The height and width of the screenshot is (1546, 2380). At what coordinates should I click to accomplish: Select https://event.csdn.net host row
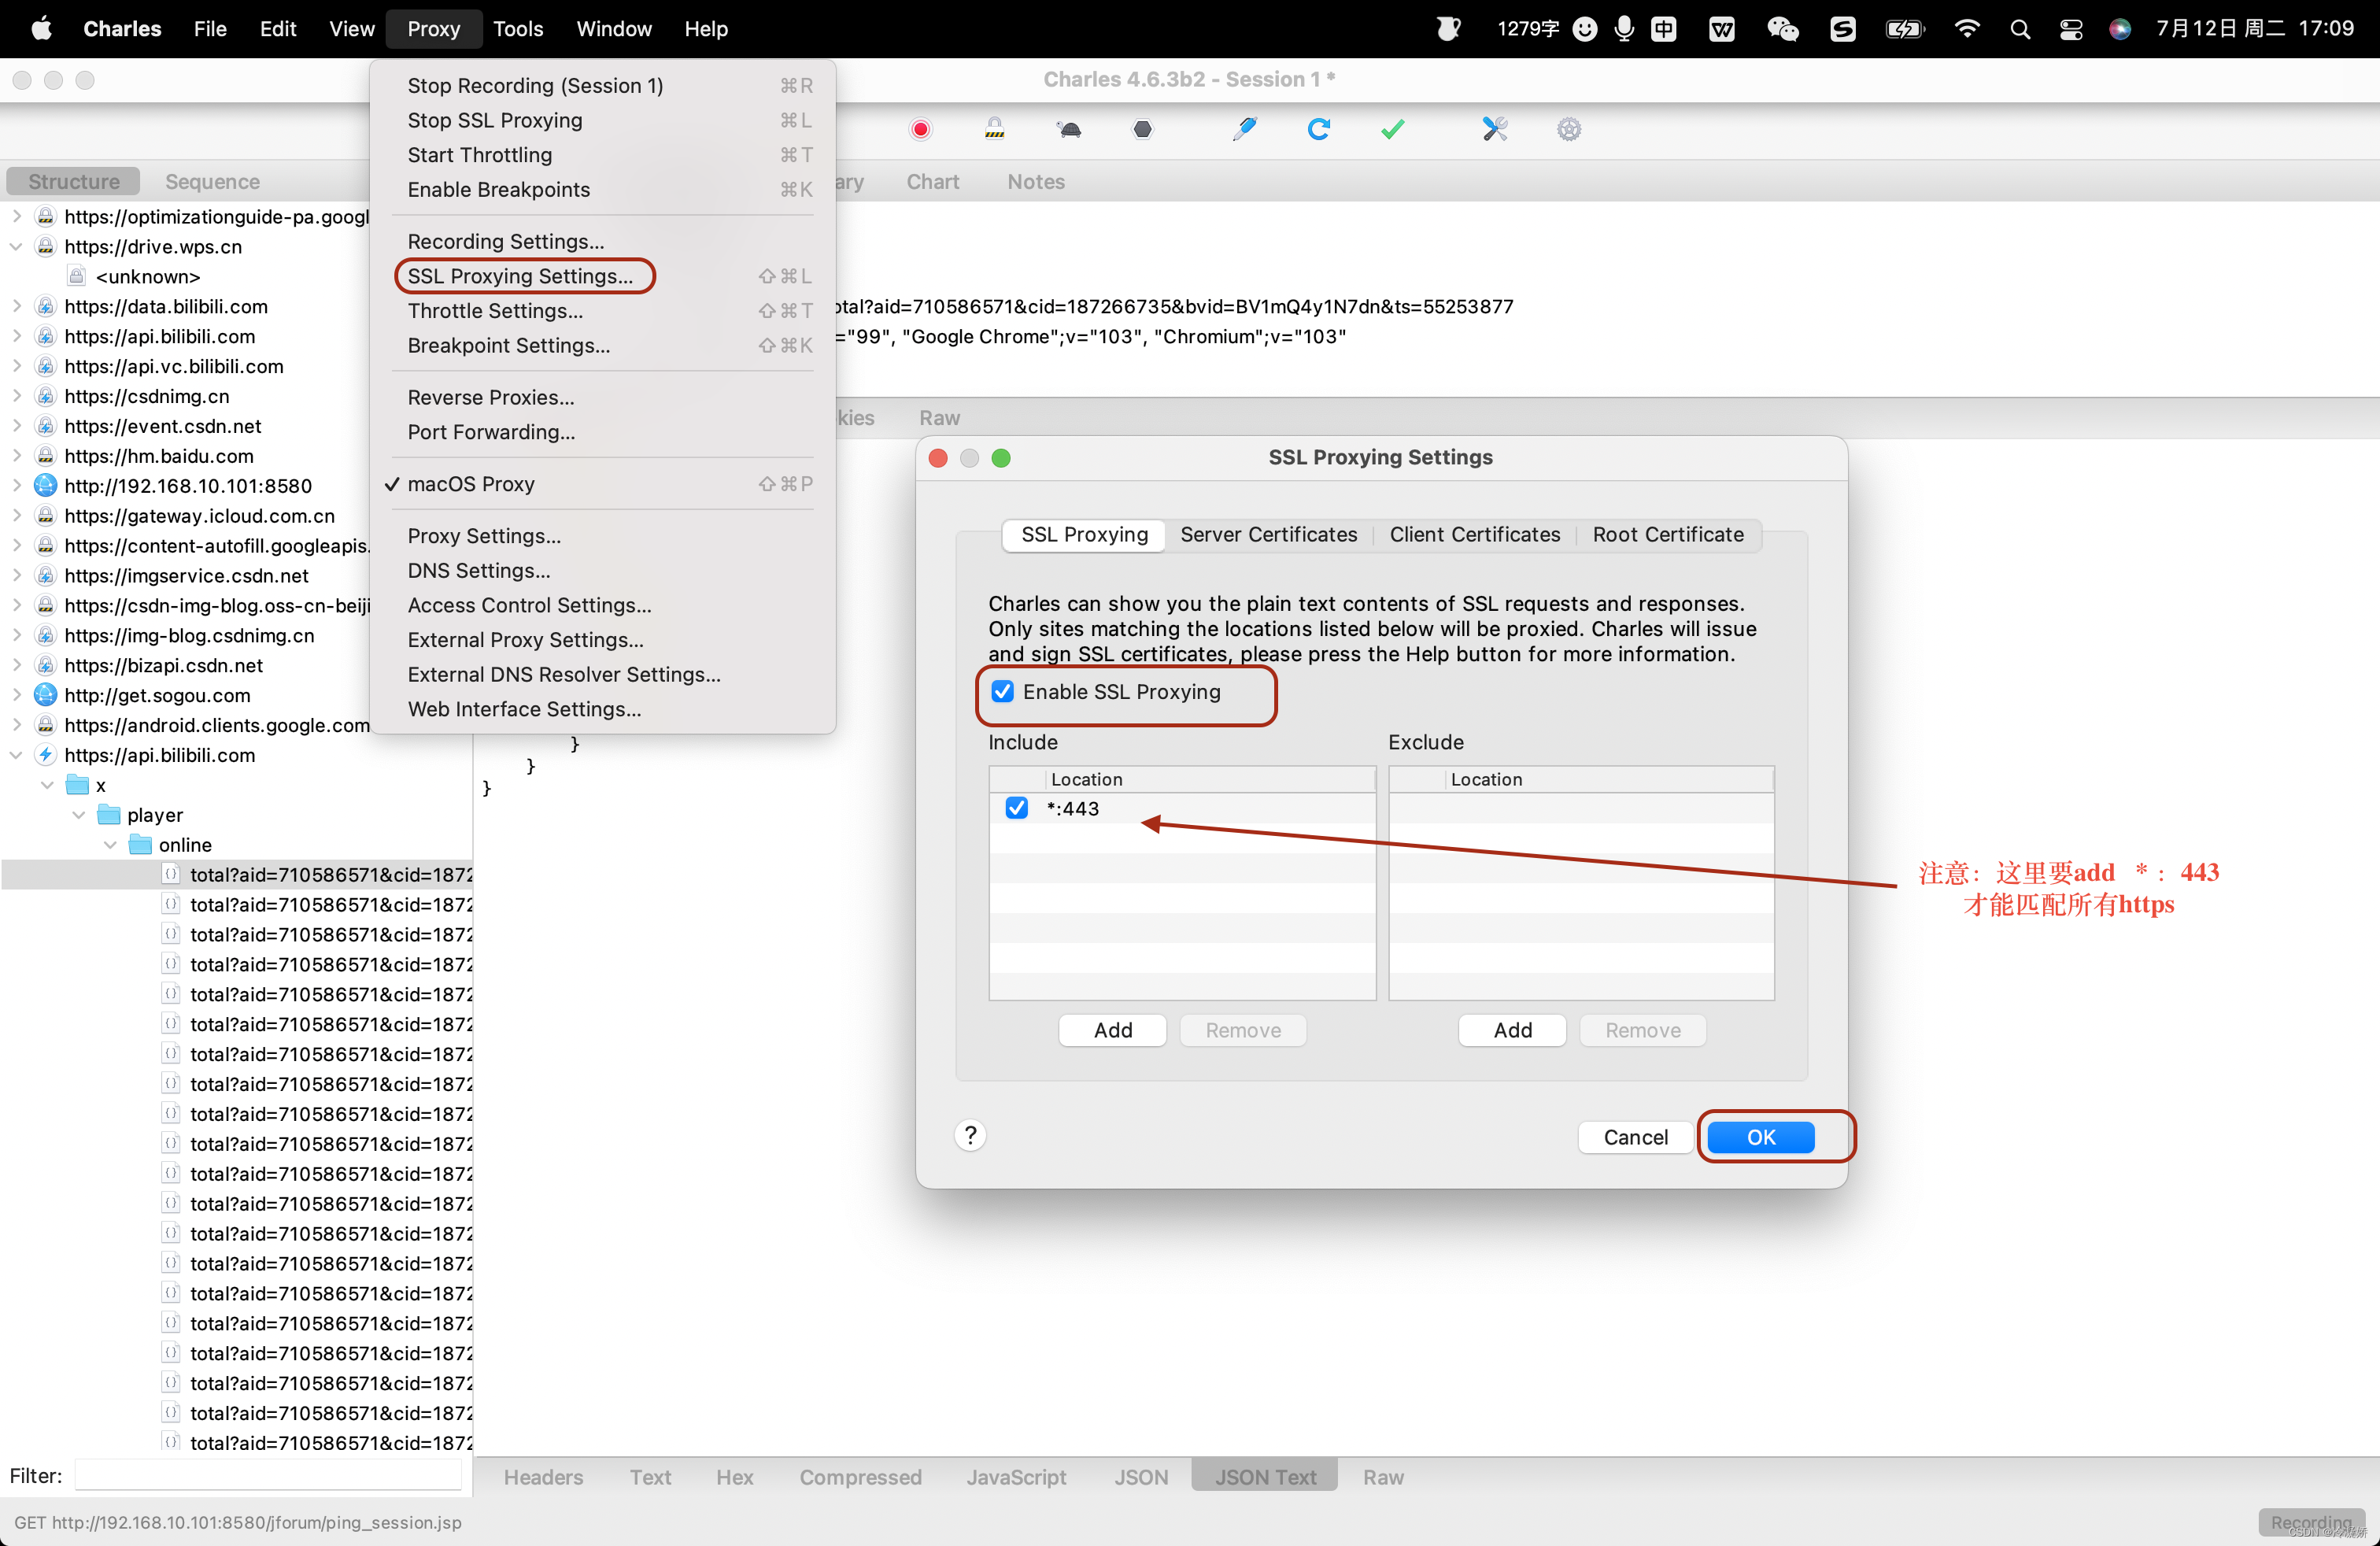[x=162, y=426]
